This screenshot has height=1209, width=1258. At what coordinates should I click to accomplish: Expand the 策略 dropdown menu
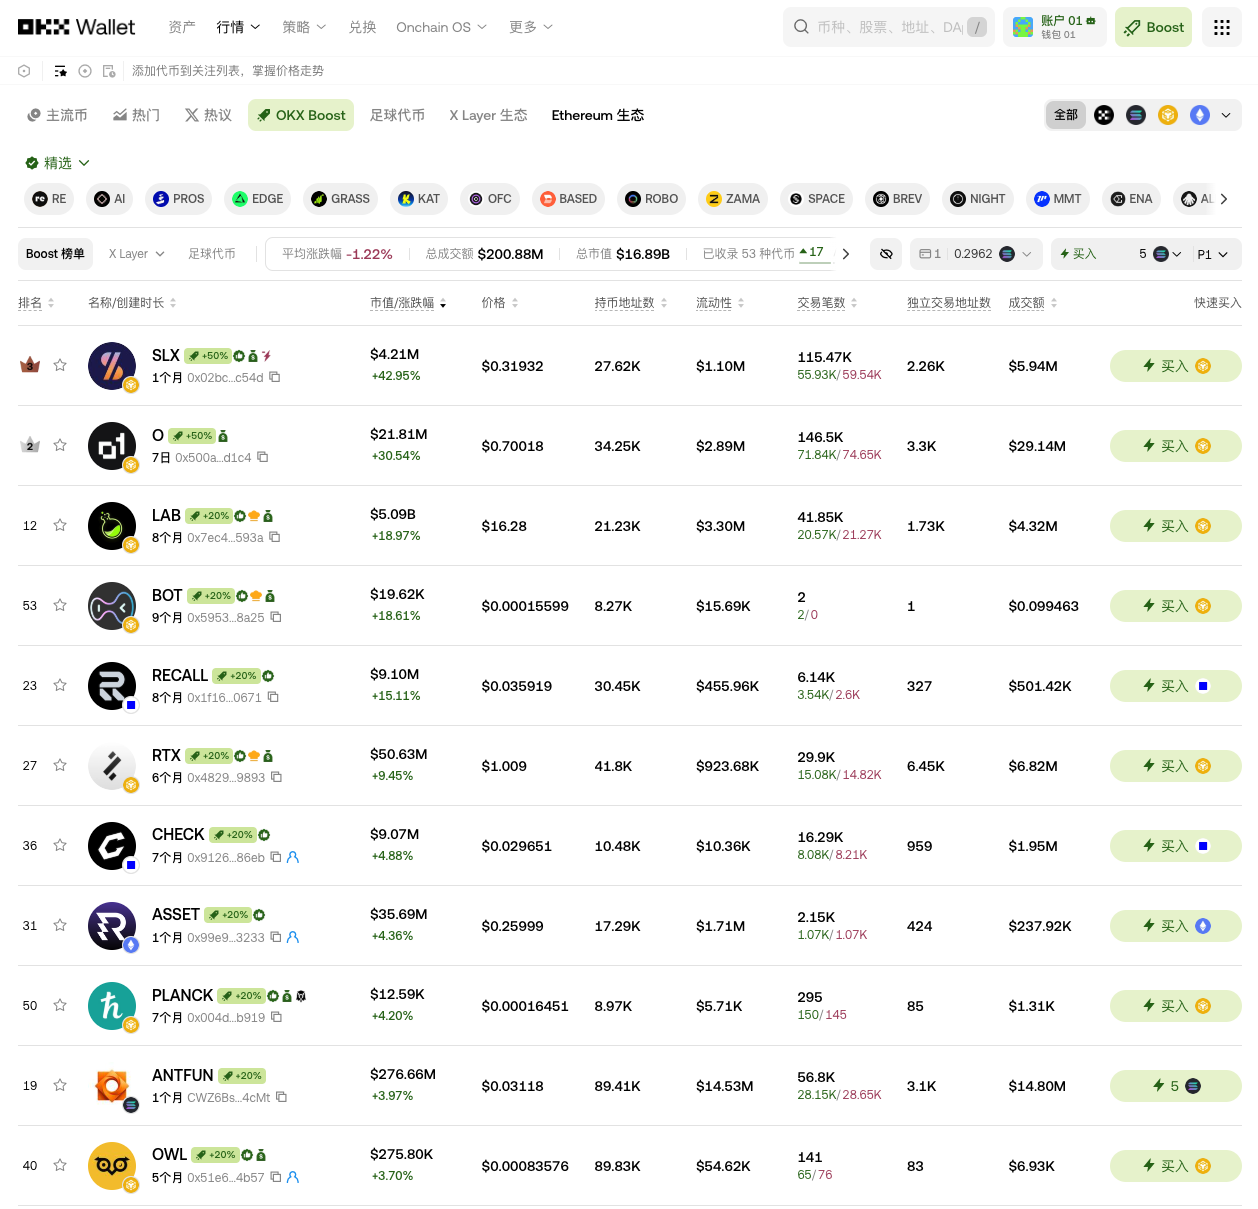point(304,27)
